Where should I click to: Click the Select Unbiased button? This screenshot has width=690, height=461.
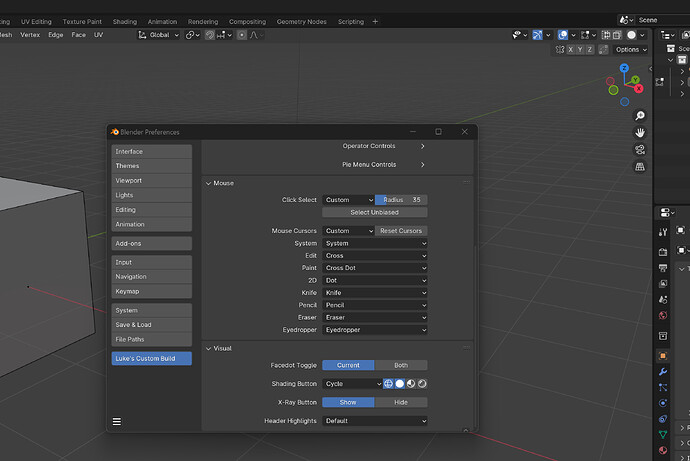(x=374, y=212)
